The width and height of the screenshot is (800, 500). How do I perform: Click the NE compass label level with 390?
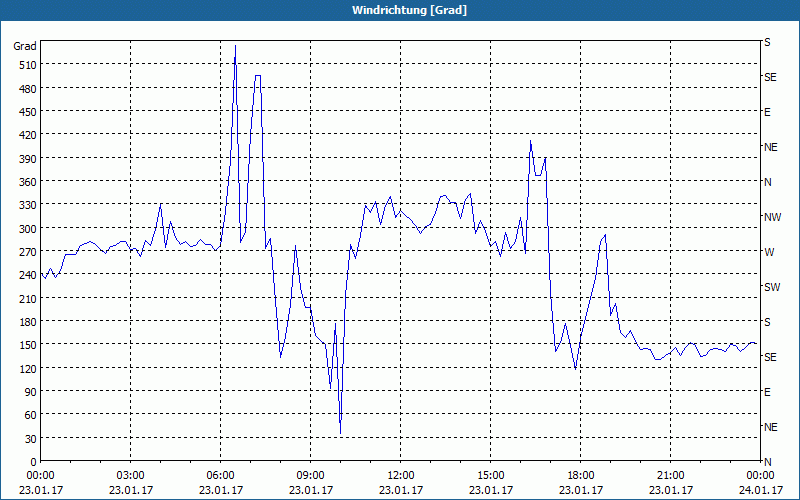tap(770, 147)
